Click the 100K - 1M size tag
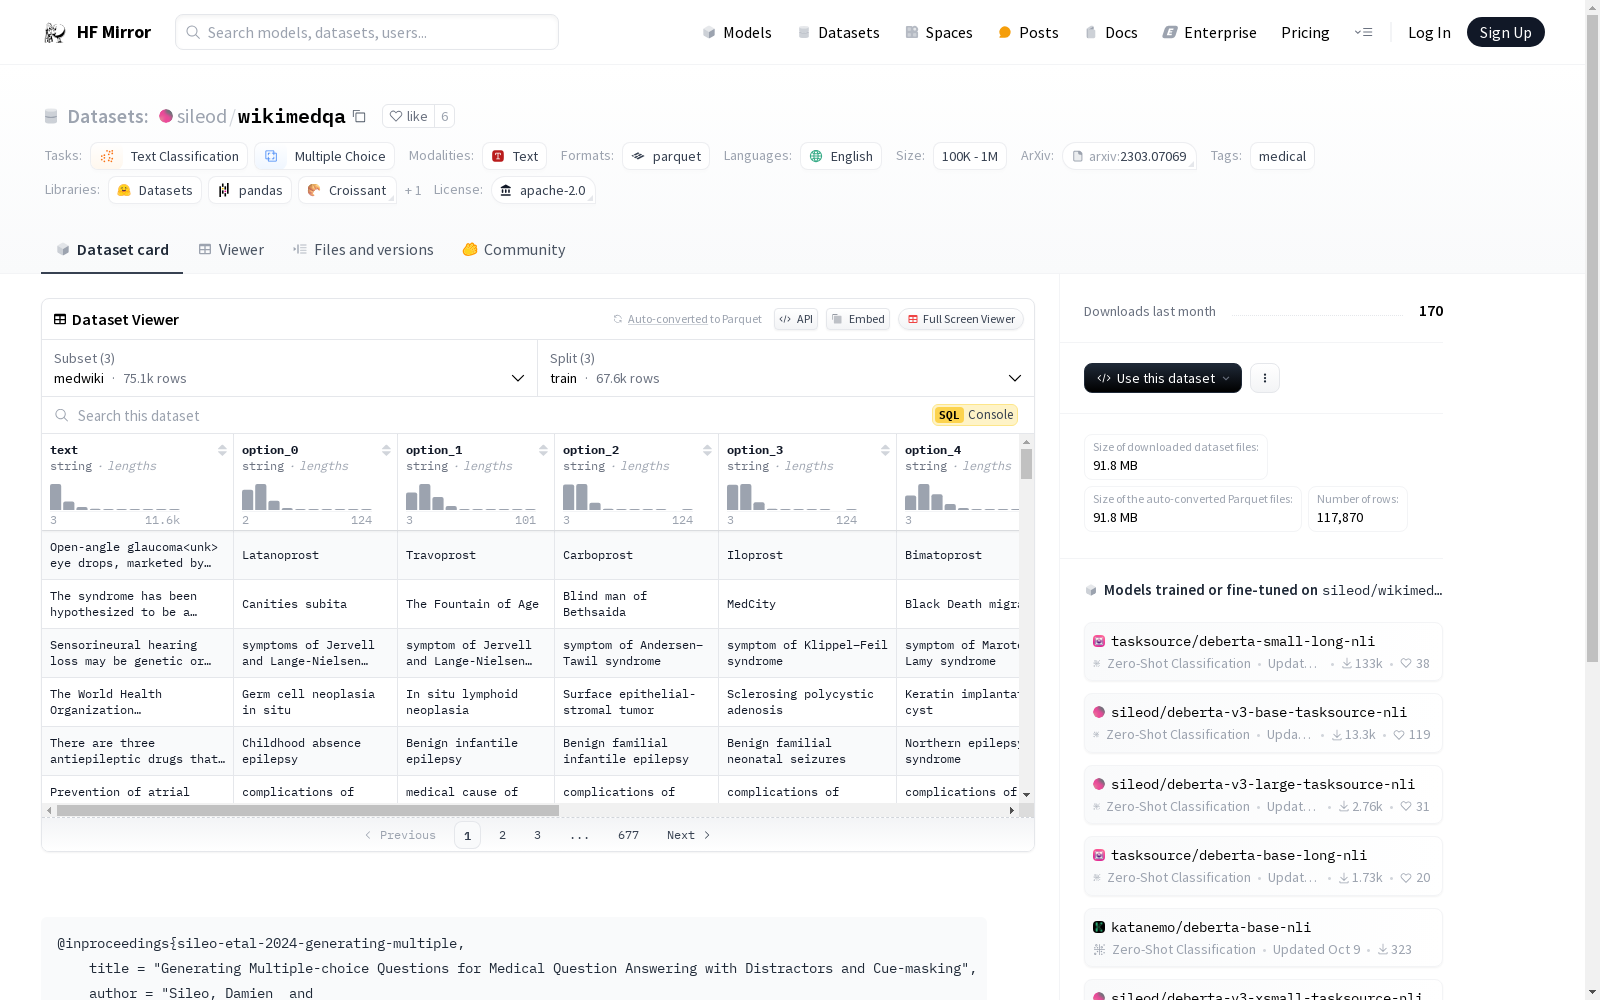The width and height of the screenshot is (1600, 1000). click(x=970, y=156)
